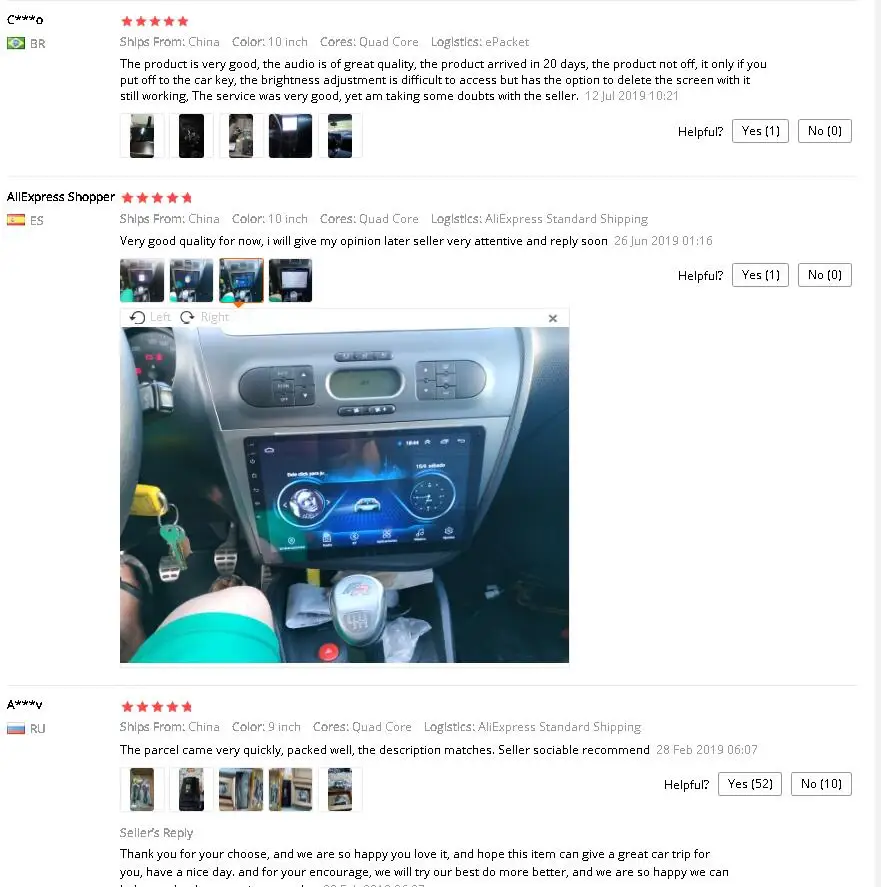The height and width of the screenshot is (887, 881).
Task: Click the Russia flag icon beside RU
Action: coord(16,729)
